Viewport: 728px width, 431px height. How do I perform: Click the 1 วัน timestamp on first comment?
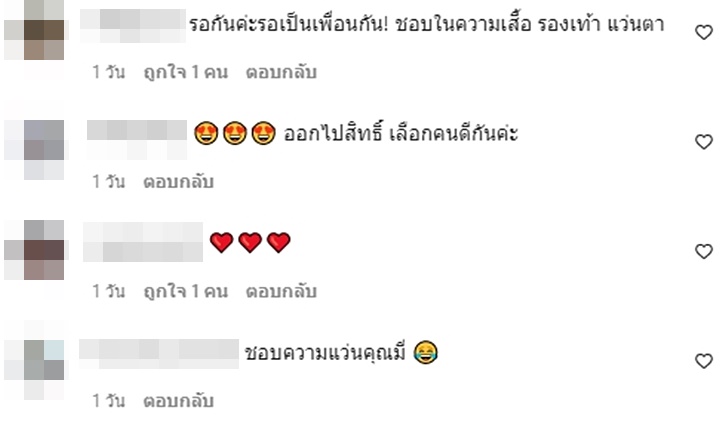109,72
